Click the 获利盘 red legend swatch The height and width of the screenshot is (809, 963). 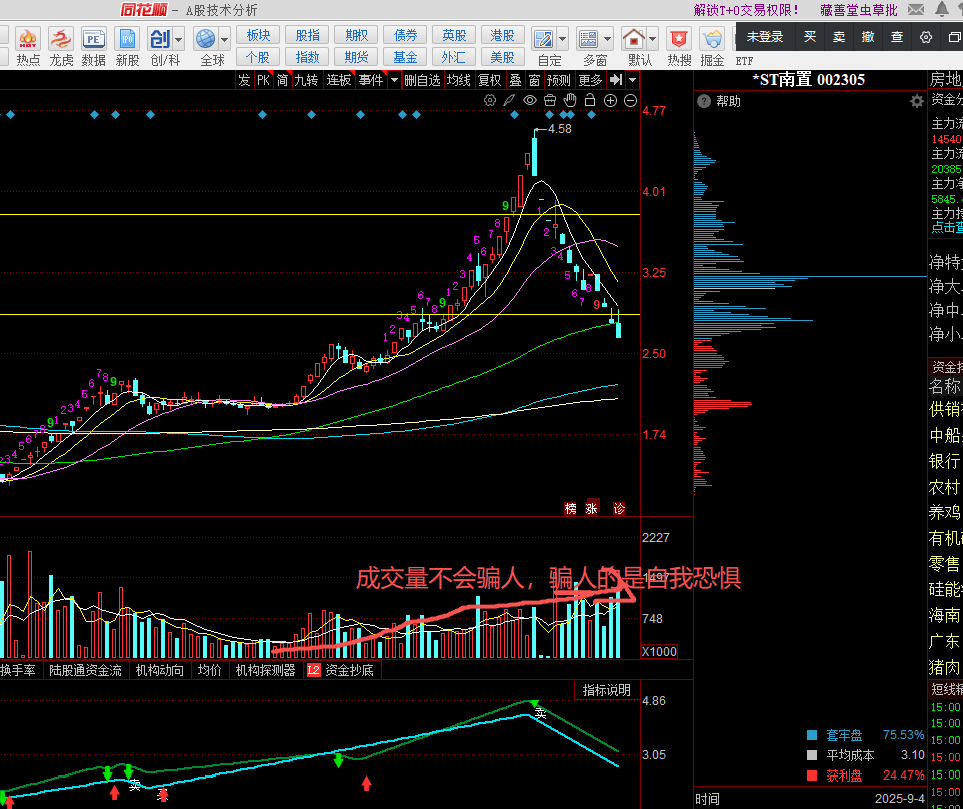(x=812, y=776)
